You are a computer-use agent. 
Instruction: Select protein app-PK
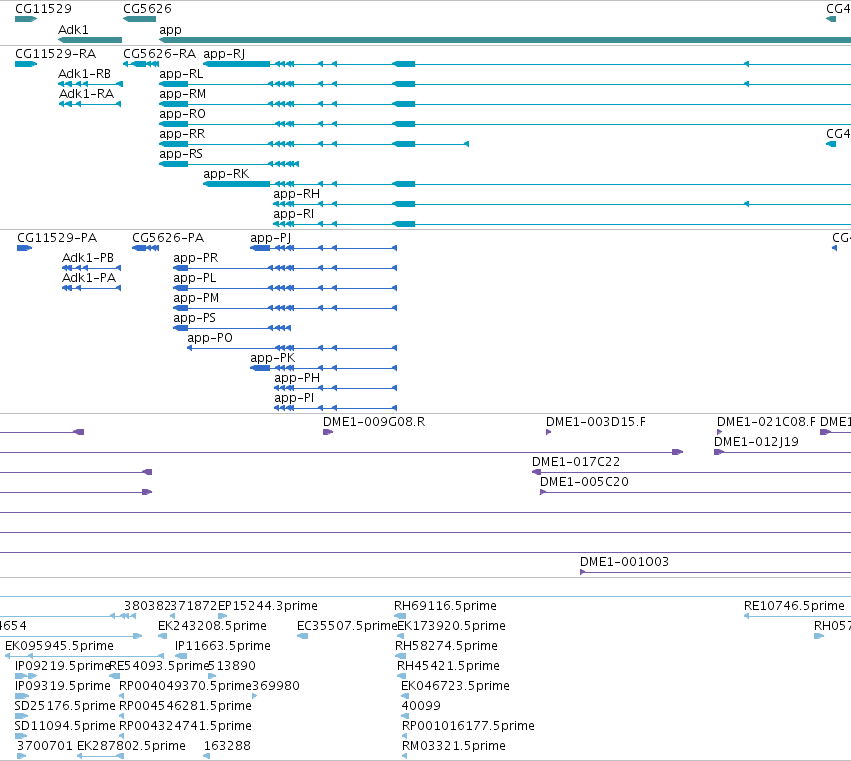323,368
